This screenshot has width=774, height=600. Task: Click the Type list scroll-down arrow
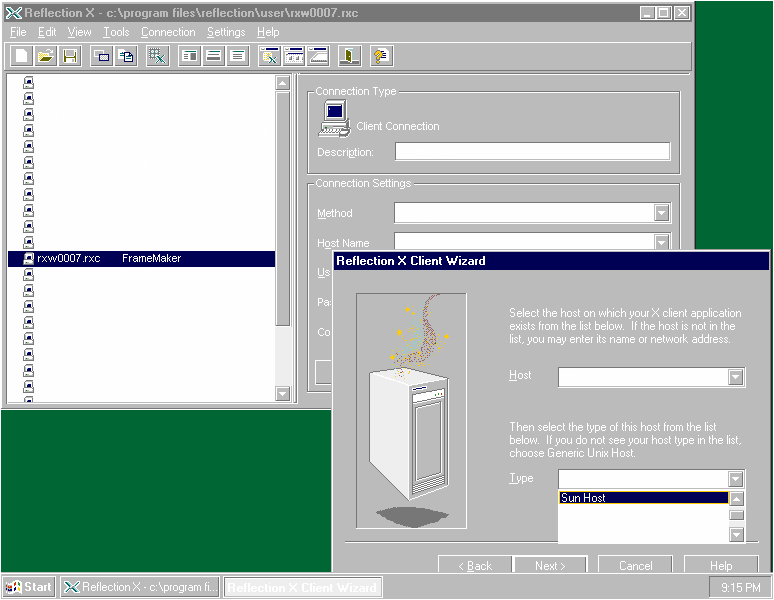coord(736,534)
